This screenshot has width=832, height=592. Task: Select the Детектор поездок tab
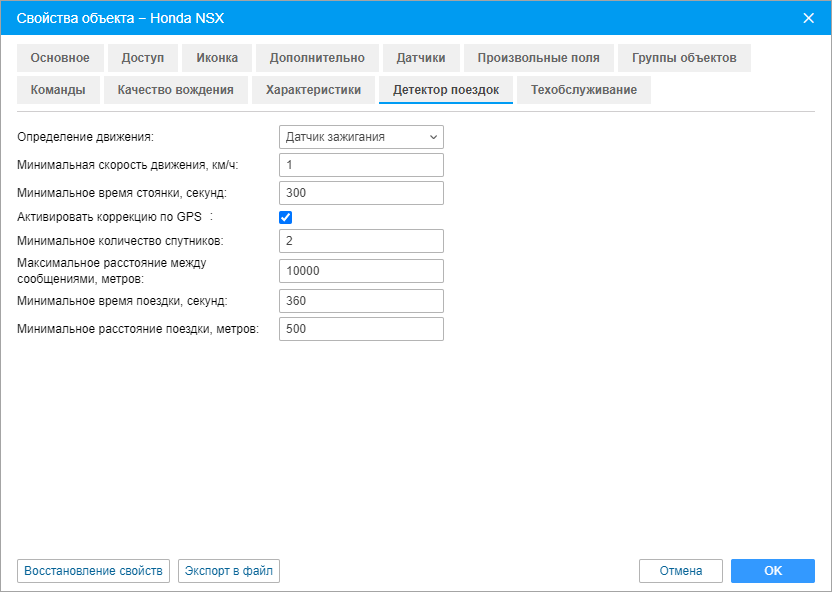pyautogui.click(x=446, y=90)
